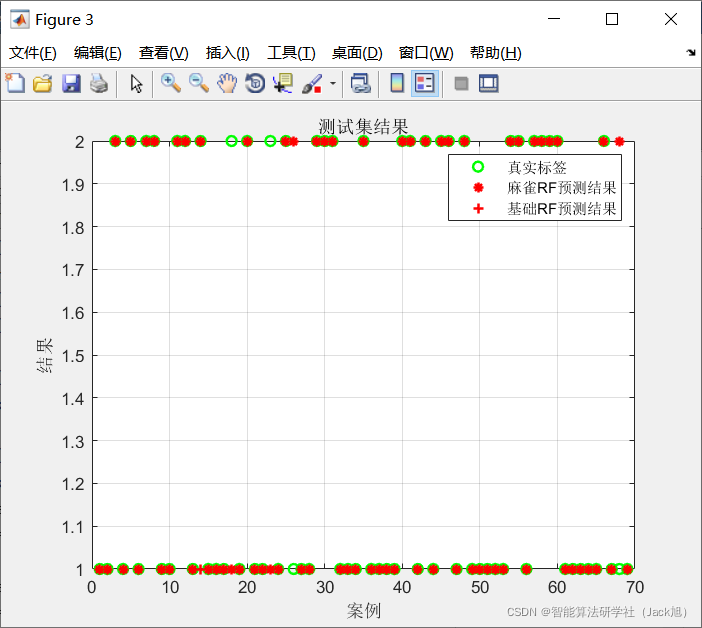Open the 窗口(W) menu
The image size is (702, 628).
click(426, 53)
